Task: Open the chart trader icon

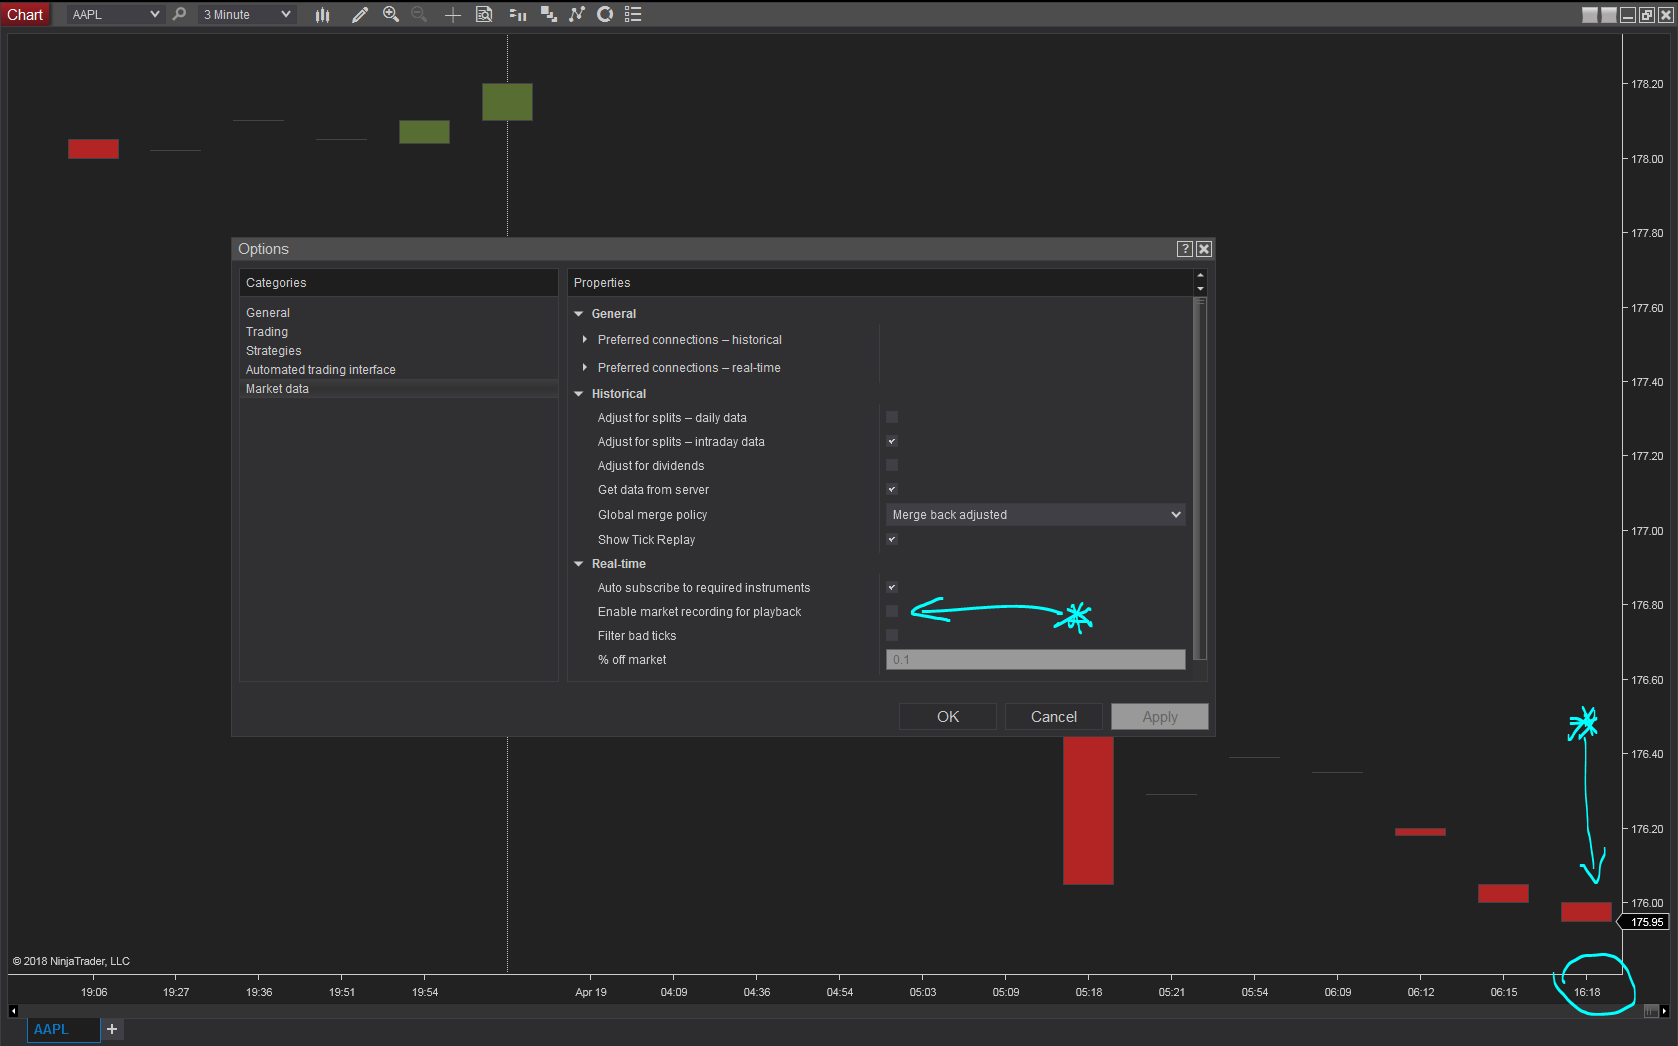Action: [x=517, y=14]
